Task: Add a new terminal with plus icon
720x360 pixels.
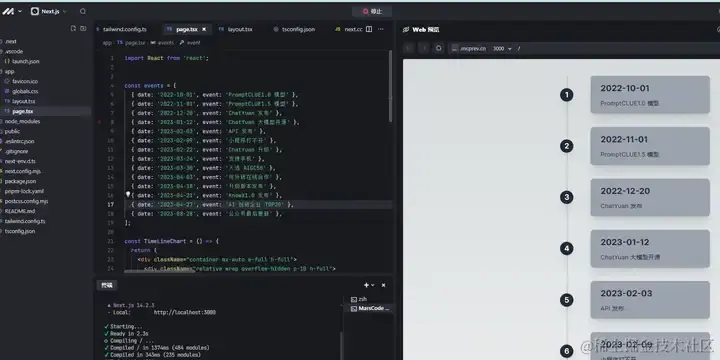Action: pyautogui.click(x=366, y=285)
